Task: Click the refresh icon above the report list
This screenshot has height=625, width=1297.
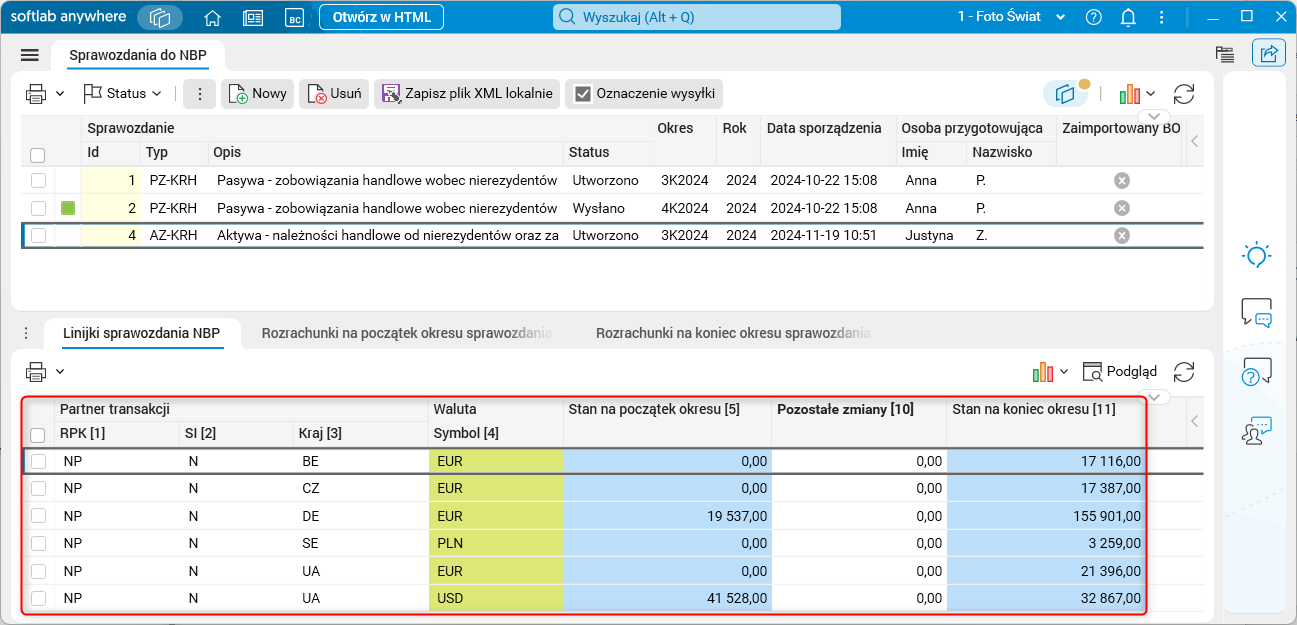Action: pyautogui.click(x=1184, y=93)
